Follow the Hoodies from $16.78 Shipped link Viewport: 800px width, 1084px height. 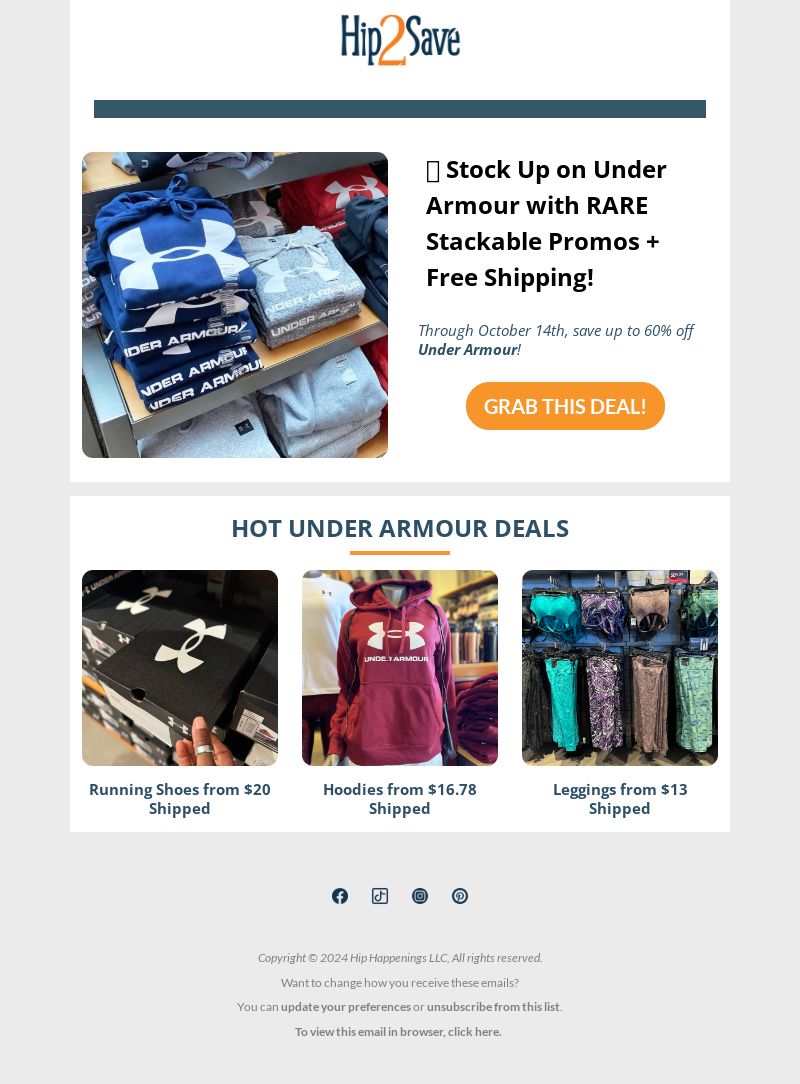click(x=400, y=798)
